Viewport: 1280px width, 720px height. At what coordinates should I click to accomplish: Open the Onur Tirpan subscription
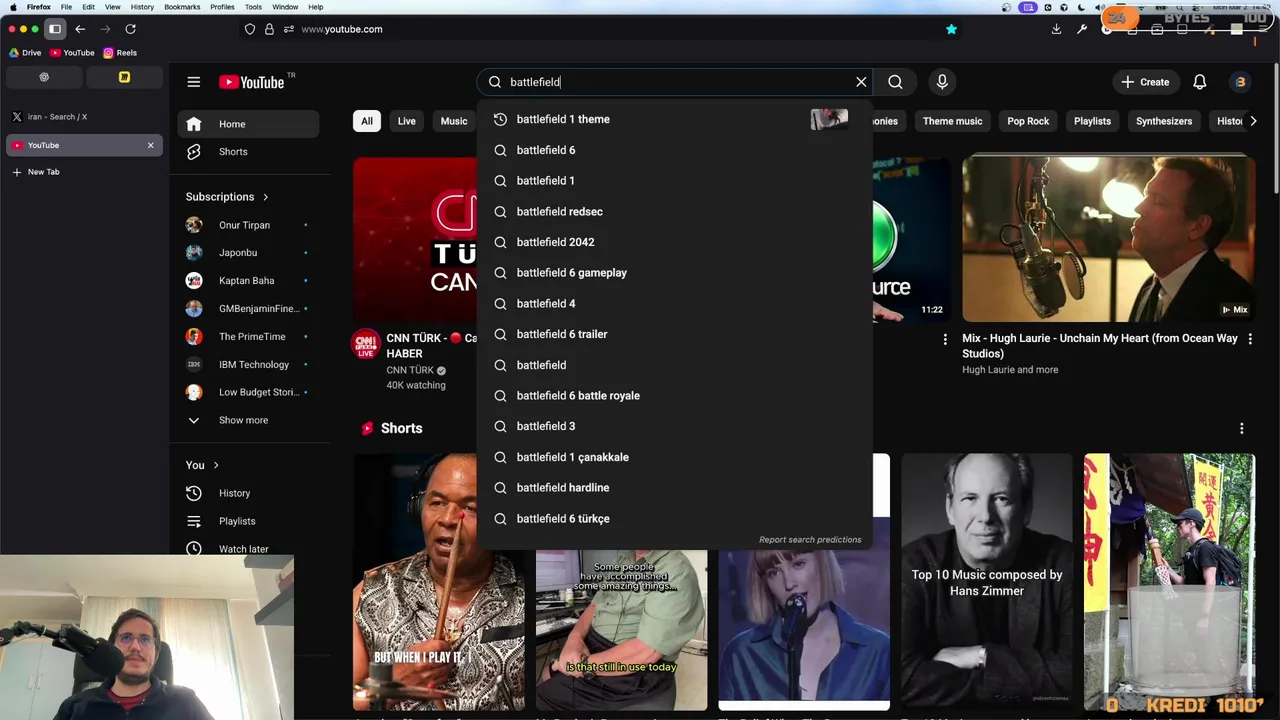click(x=249, y=225)
